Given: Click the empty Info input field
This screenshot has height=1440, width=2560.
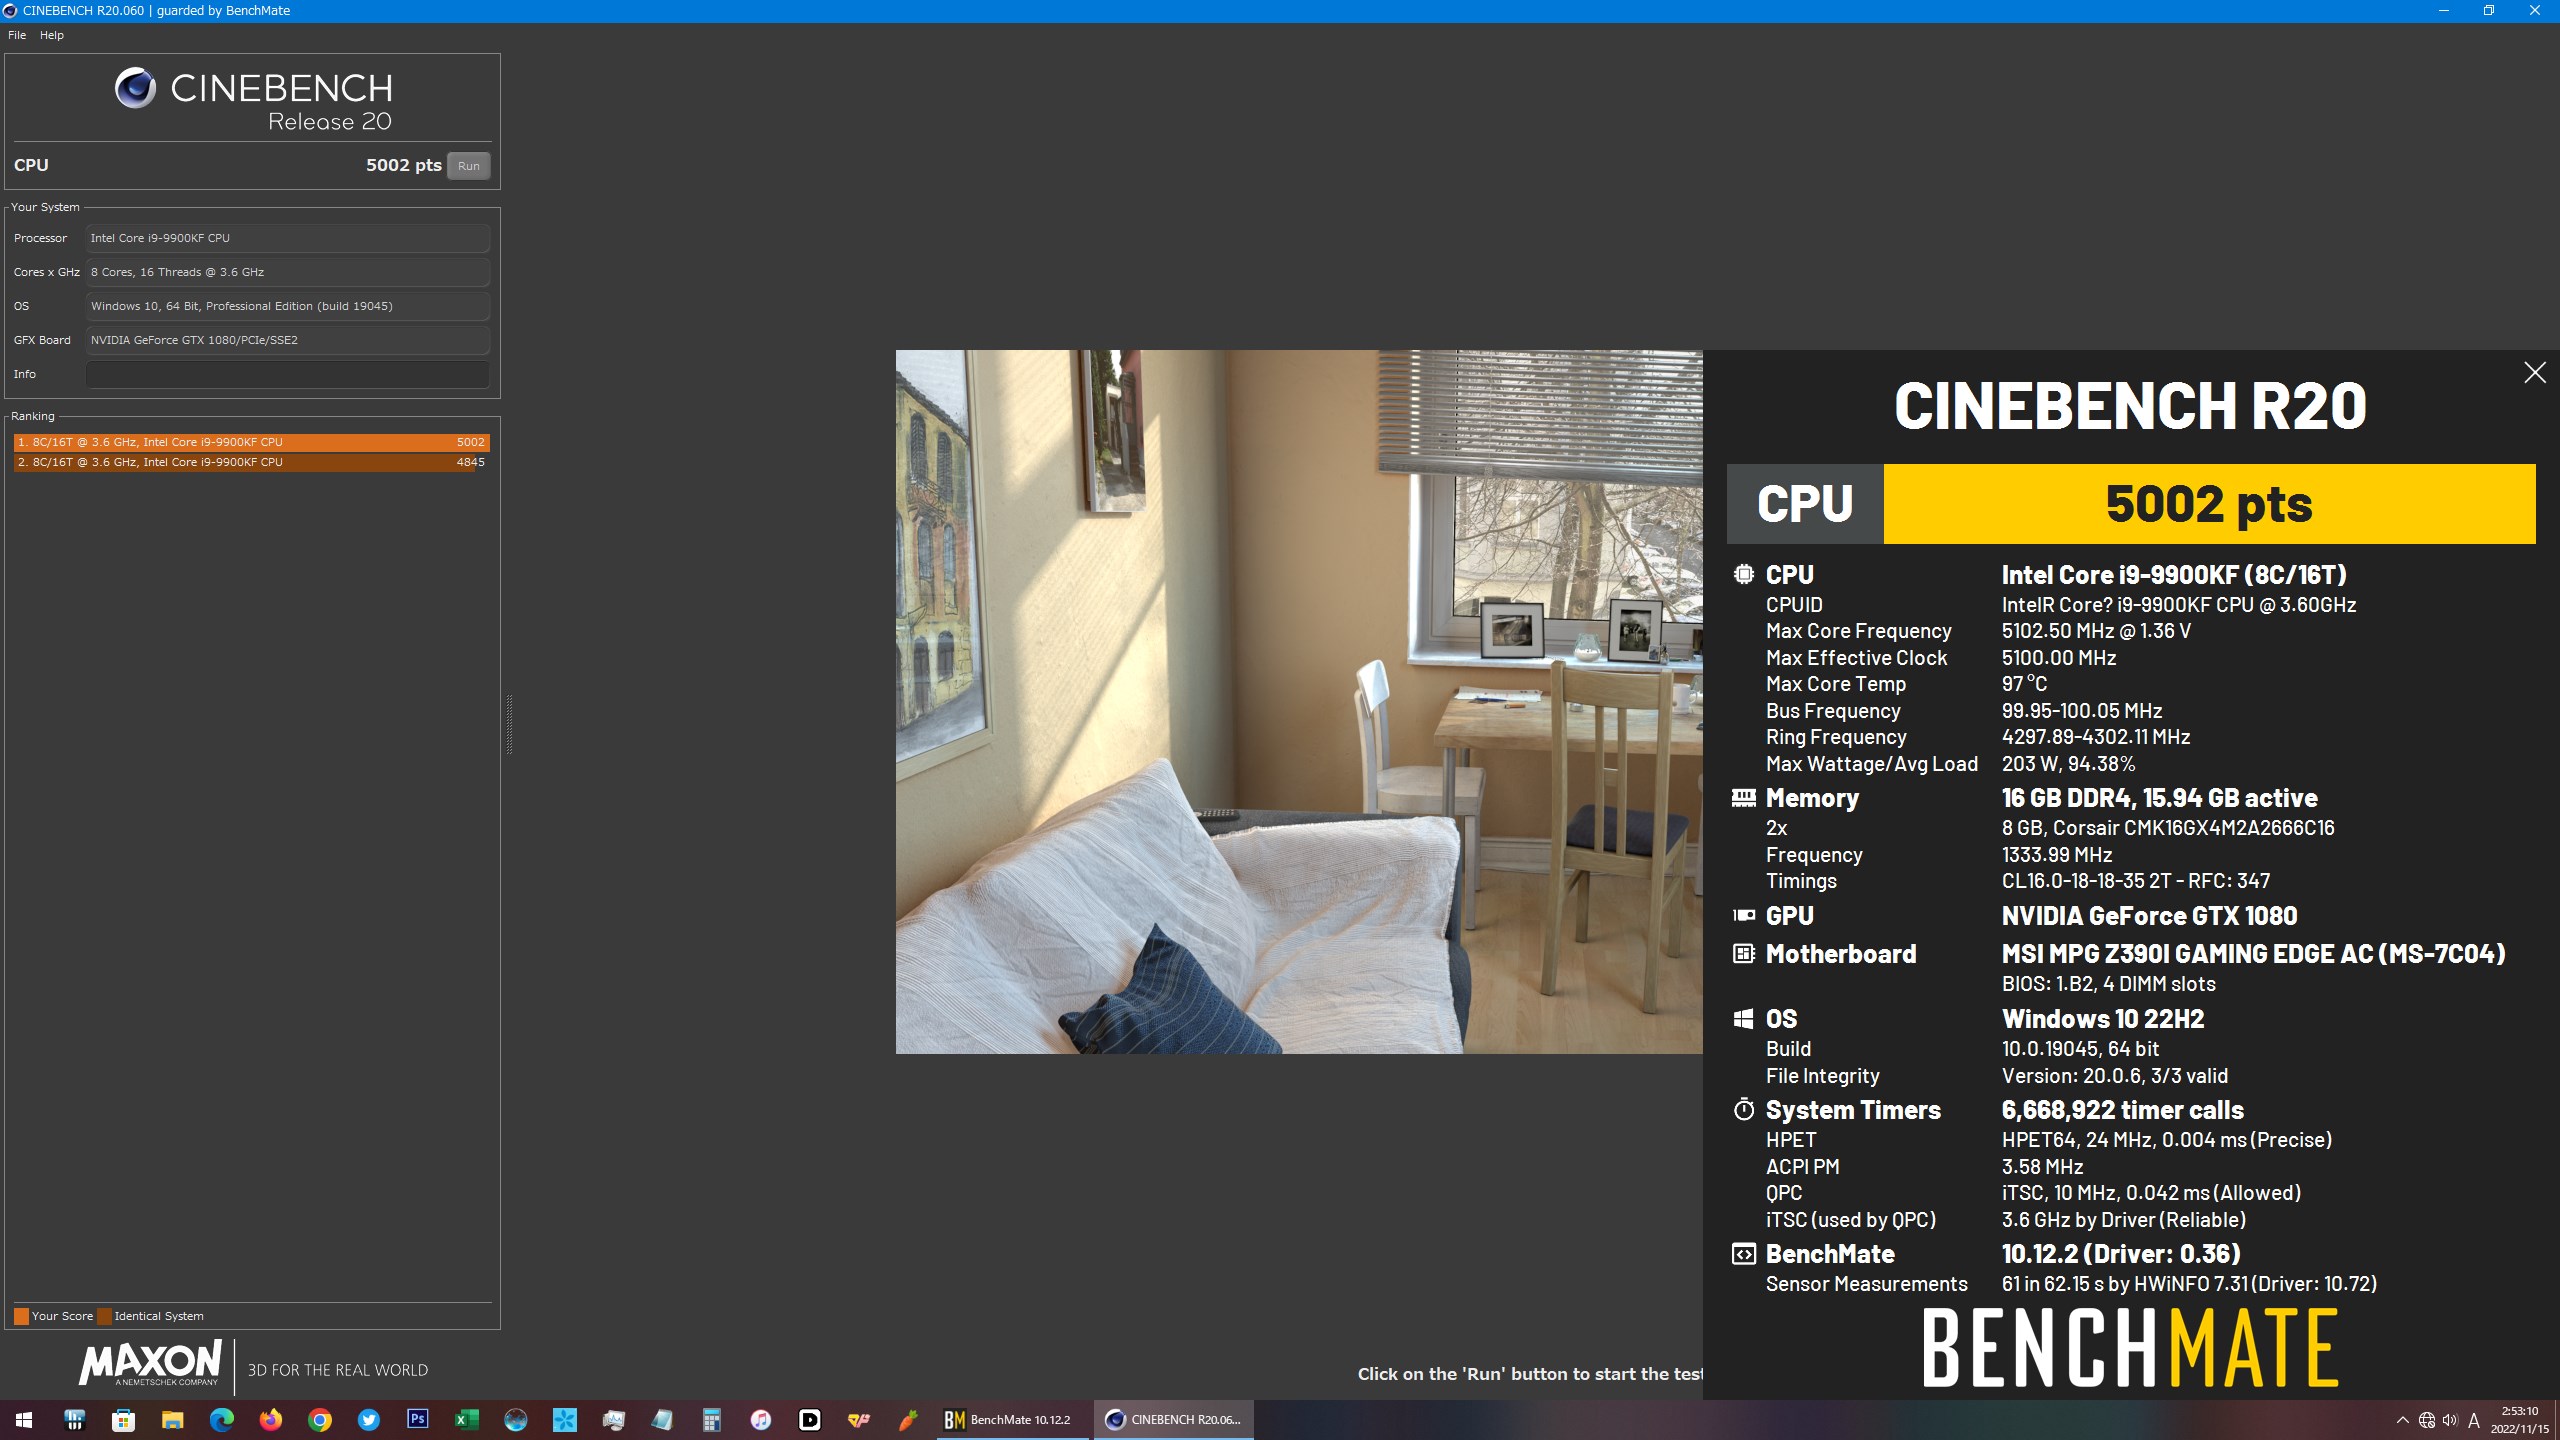Looking at the screenshot, I should pyautogui.click(x=288, y=374).
